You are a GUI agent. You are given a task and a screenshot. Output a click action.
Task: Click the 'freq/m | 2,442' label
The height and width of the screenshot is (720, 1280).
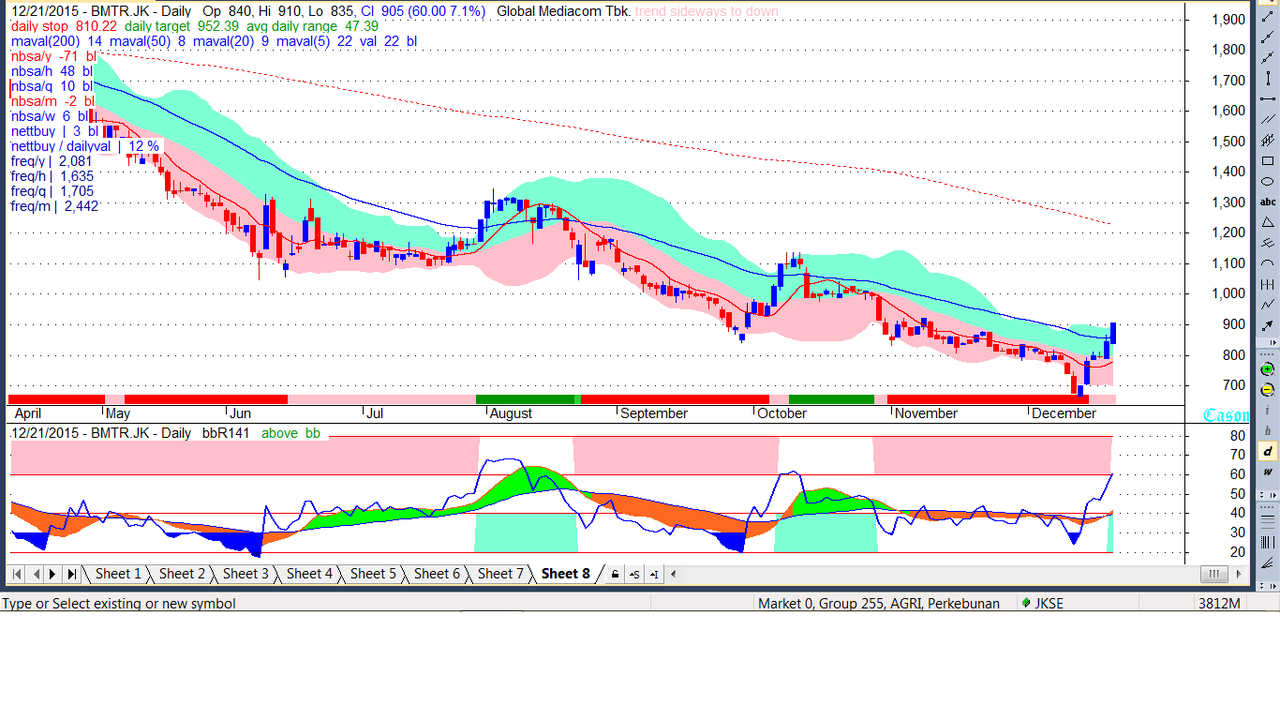[x=55, y=206]
